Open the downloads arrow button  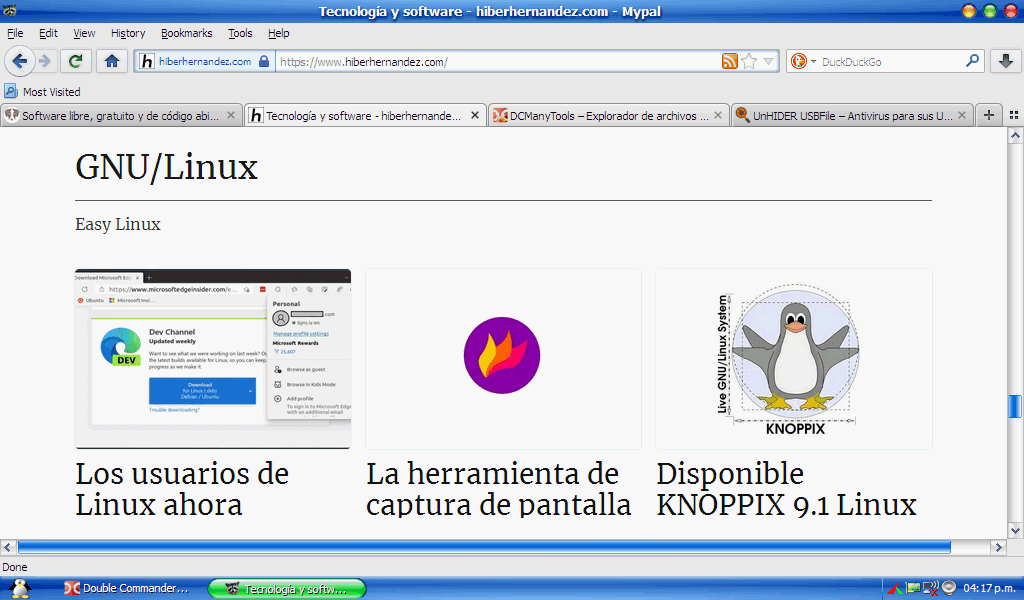coord(1006,61)
